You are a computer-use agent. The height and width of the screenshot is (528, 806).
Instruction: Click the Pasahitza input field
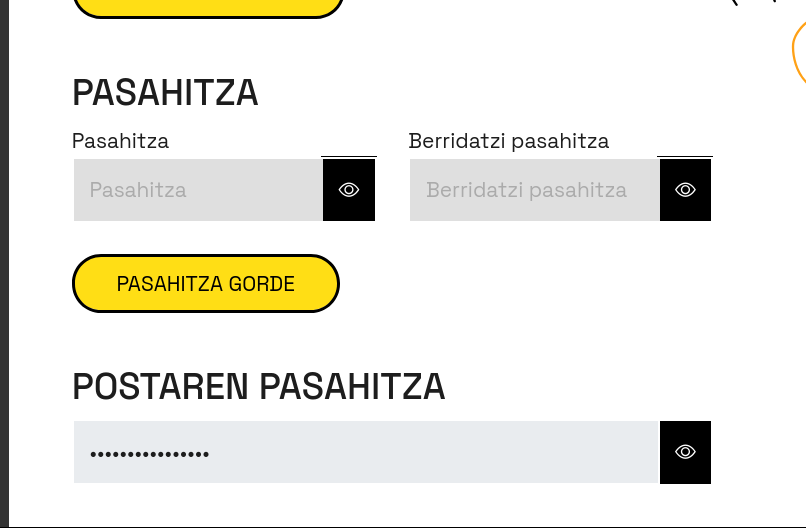pos(198,190)
